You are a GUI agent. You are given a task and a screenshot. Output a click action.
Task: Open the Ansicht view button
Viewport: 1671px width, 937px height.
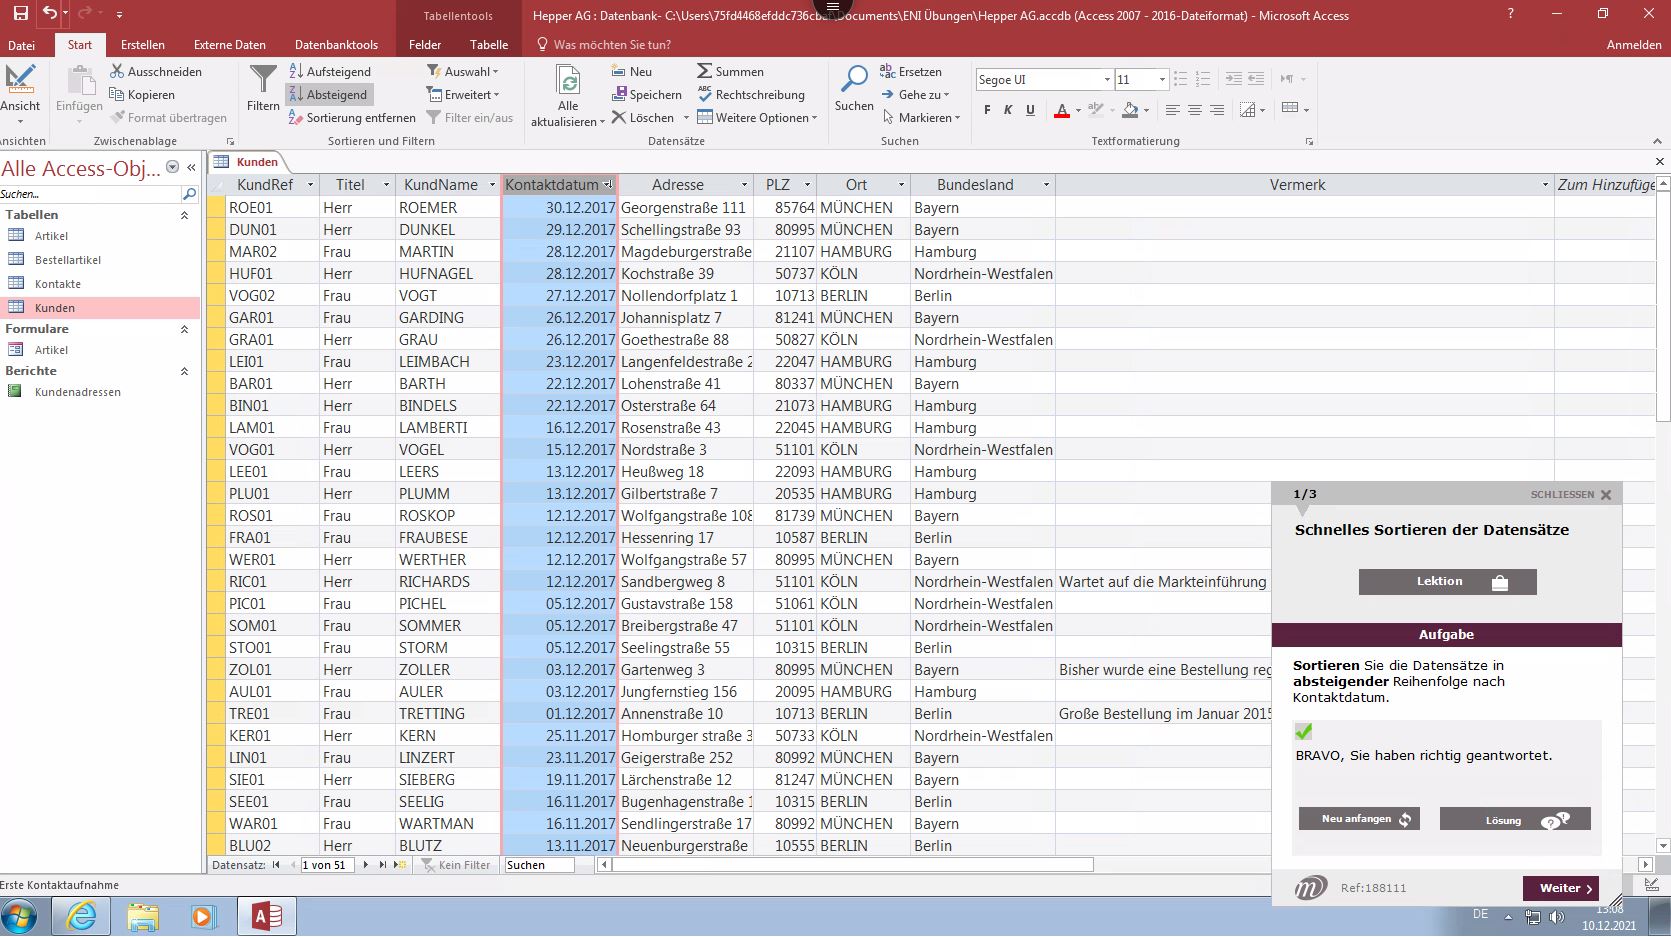20,93
